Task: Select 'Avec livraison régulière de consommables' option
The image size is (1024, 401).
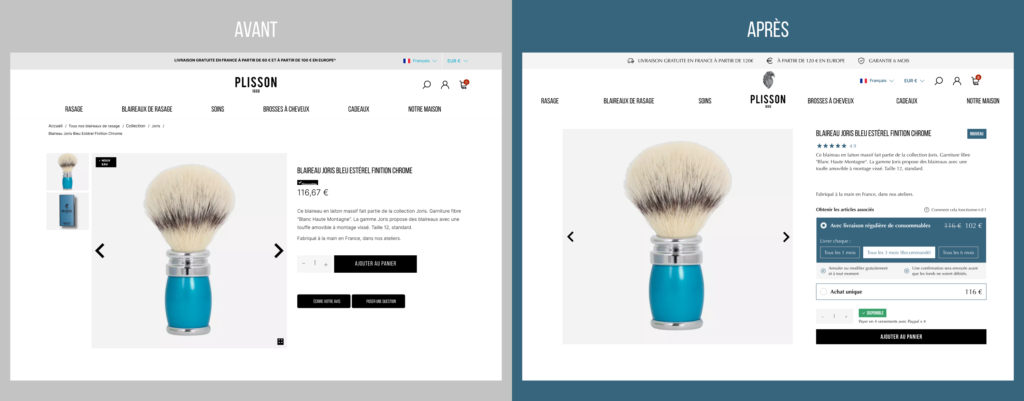Action: [880, 225]
